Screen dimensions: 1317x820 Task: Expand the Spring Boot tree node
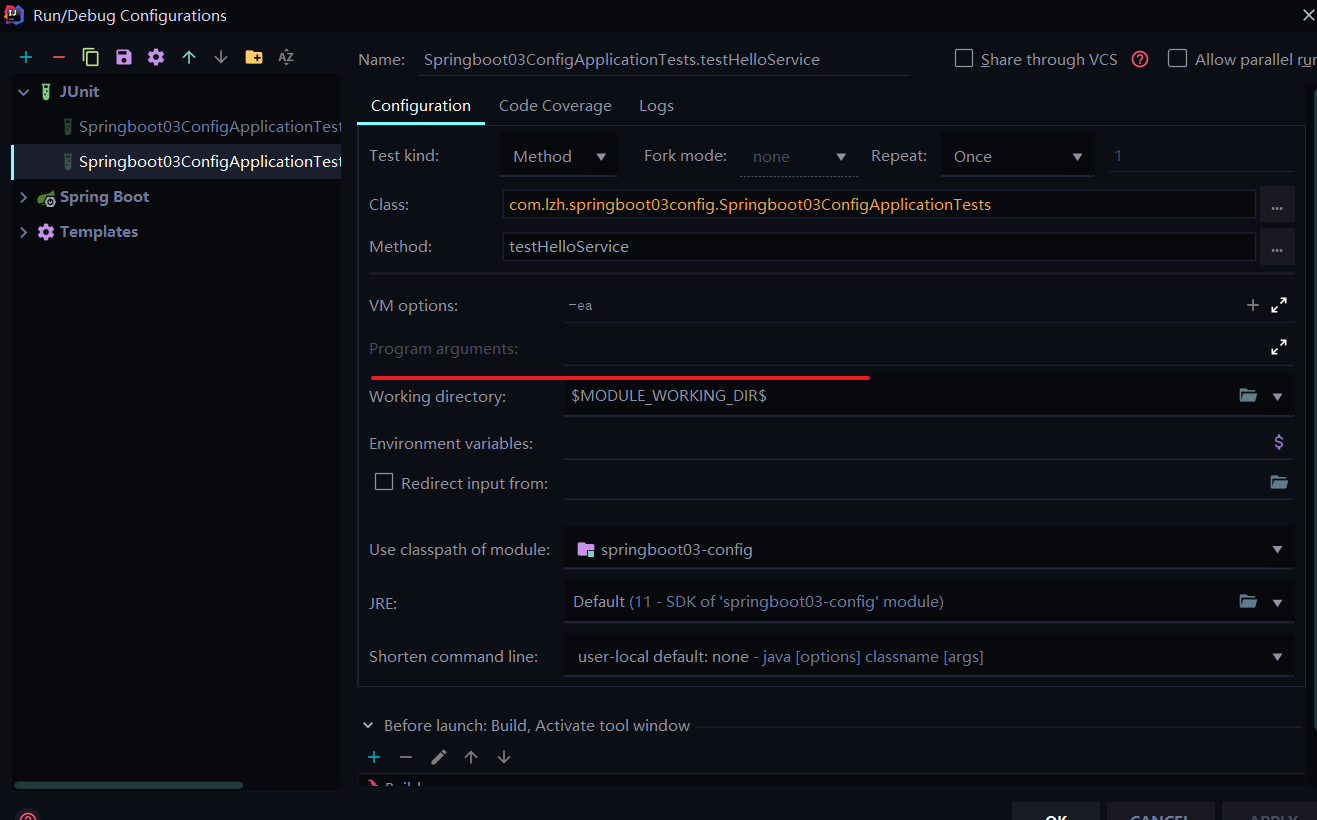tap(24, 197)
